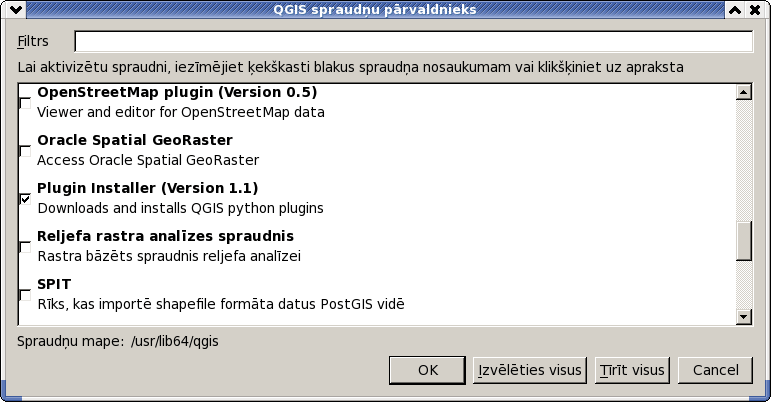Viewport: 771px width, 402px height.
Task: Click the OK button
Action: (427, 370)
